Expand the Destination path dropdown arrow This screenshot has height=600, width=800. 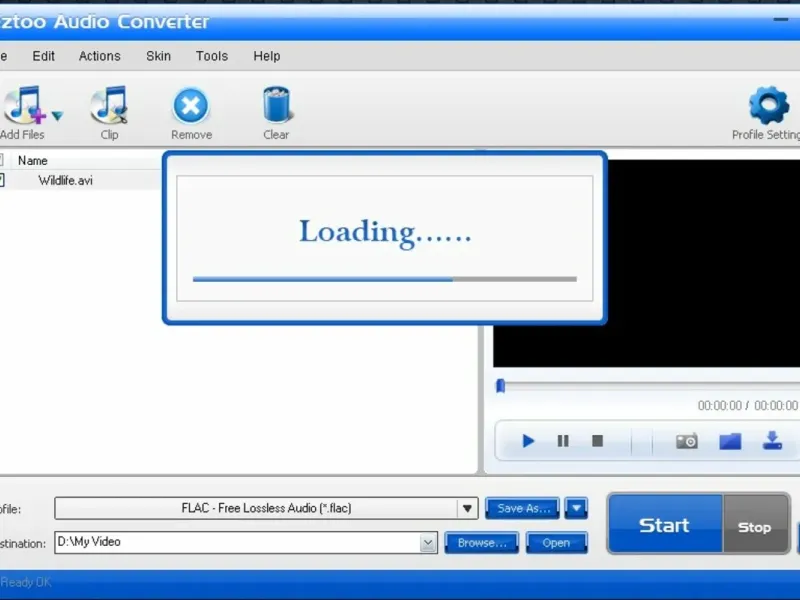coord(429,543)
